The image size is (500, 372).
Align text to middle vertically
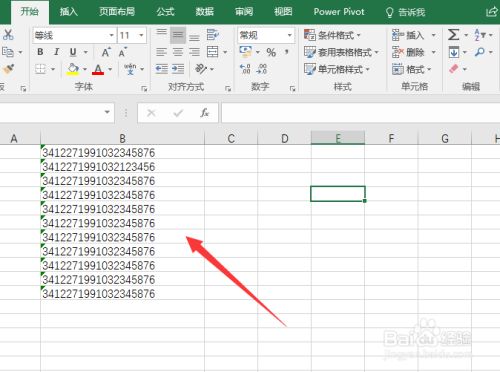[x=178, y=35]
